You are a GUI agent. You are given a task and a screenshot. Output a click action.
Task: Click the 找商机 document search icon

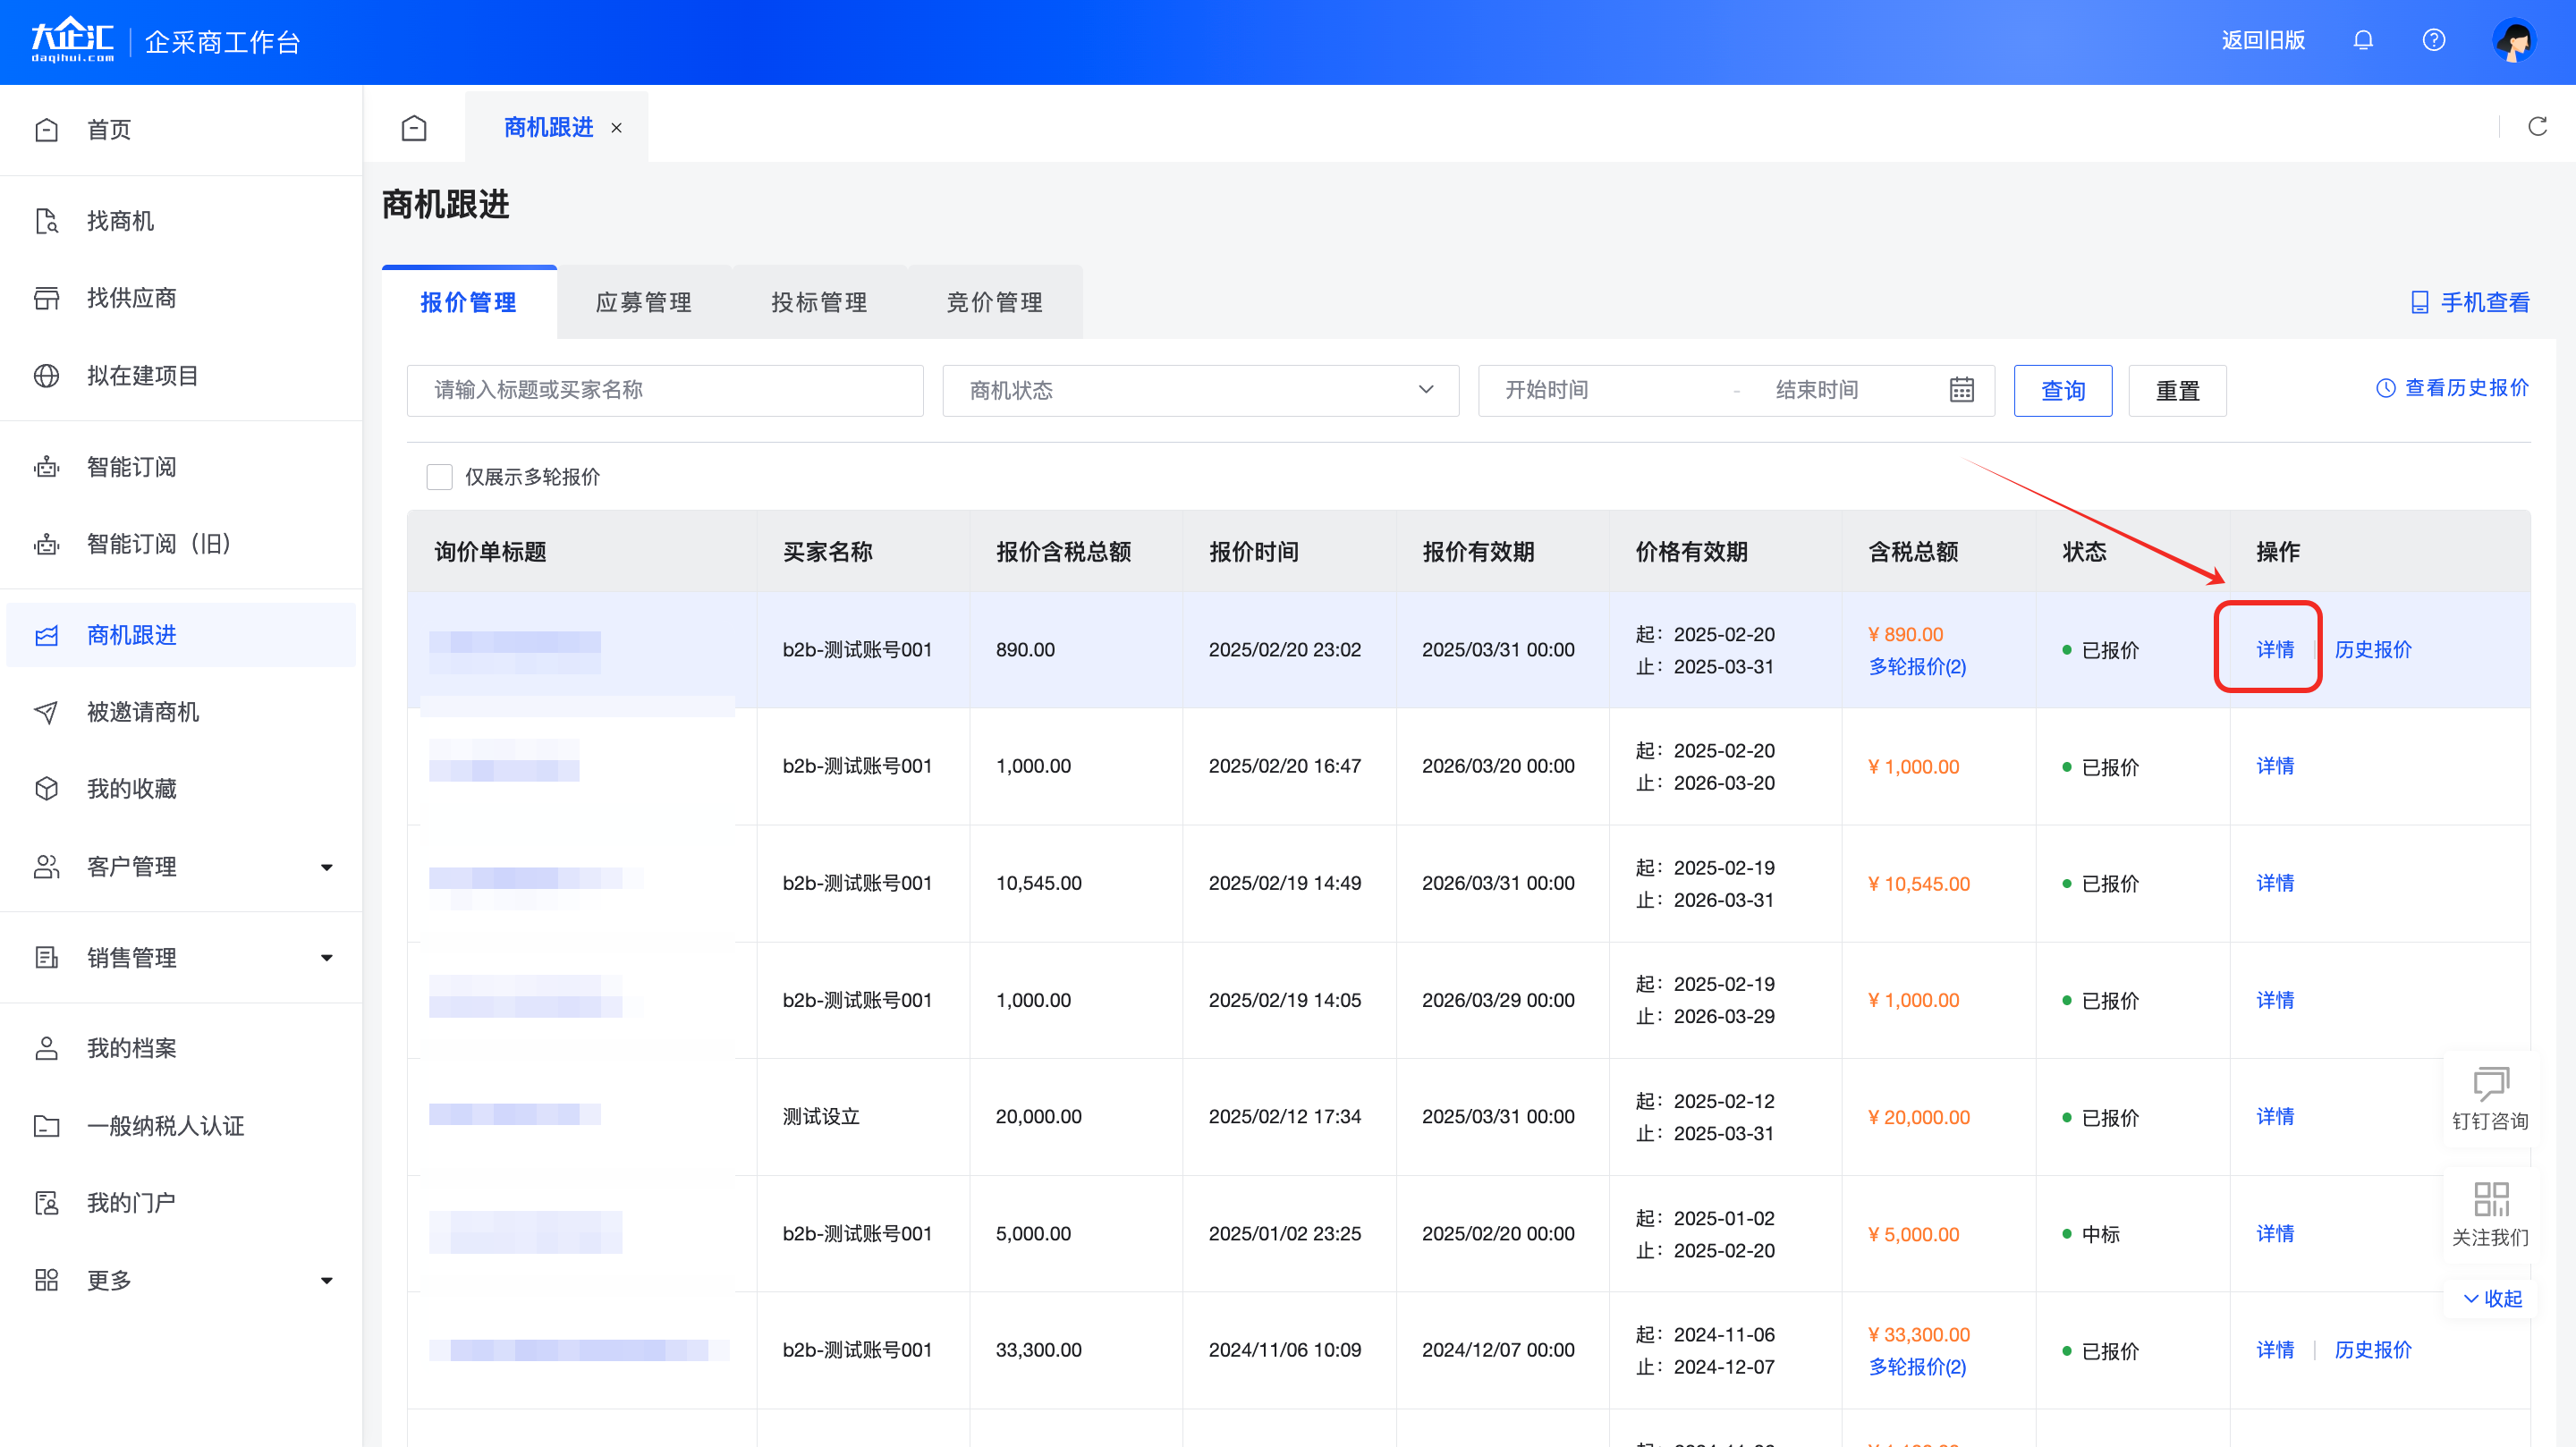click(x=46, y=221)
